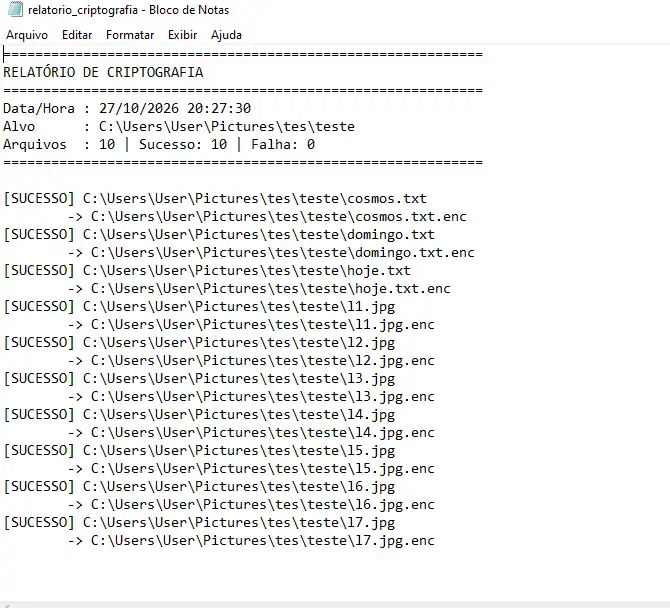Click the Arquivos line with Sucesso: 10
The width and height of the screenshot is (670, 608).
159,144
